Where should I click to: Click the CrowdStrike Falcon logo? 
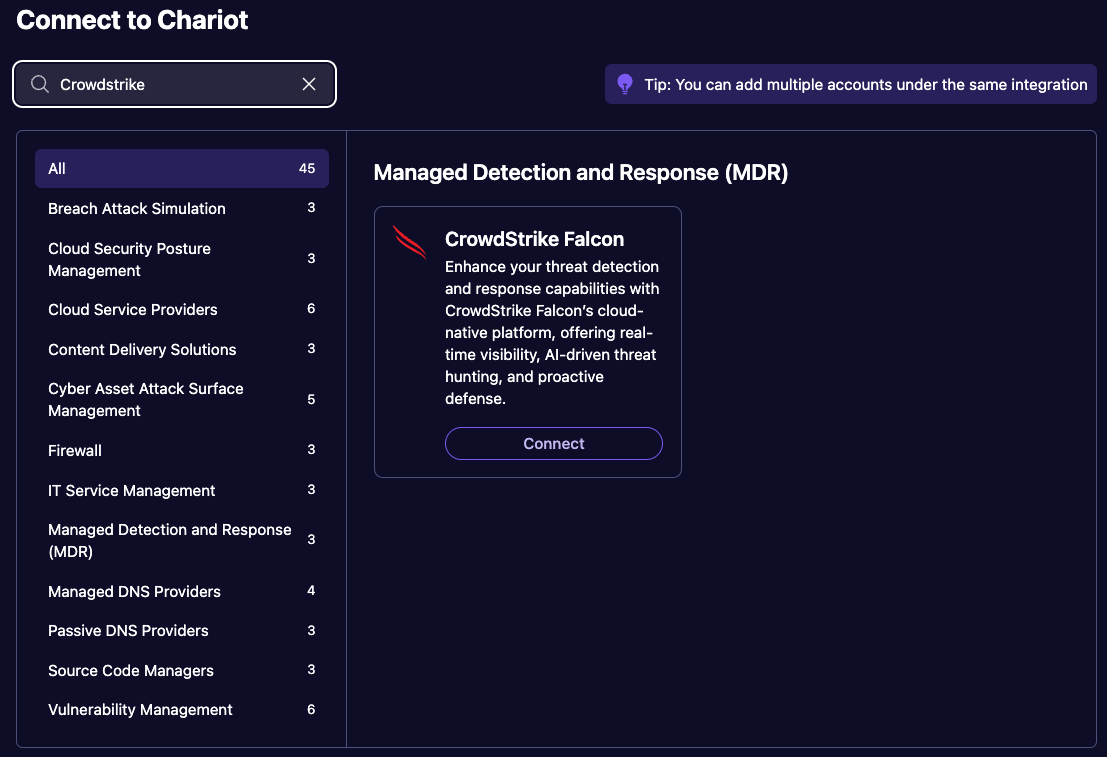(x=409, y=242)
